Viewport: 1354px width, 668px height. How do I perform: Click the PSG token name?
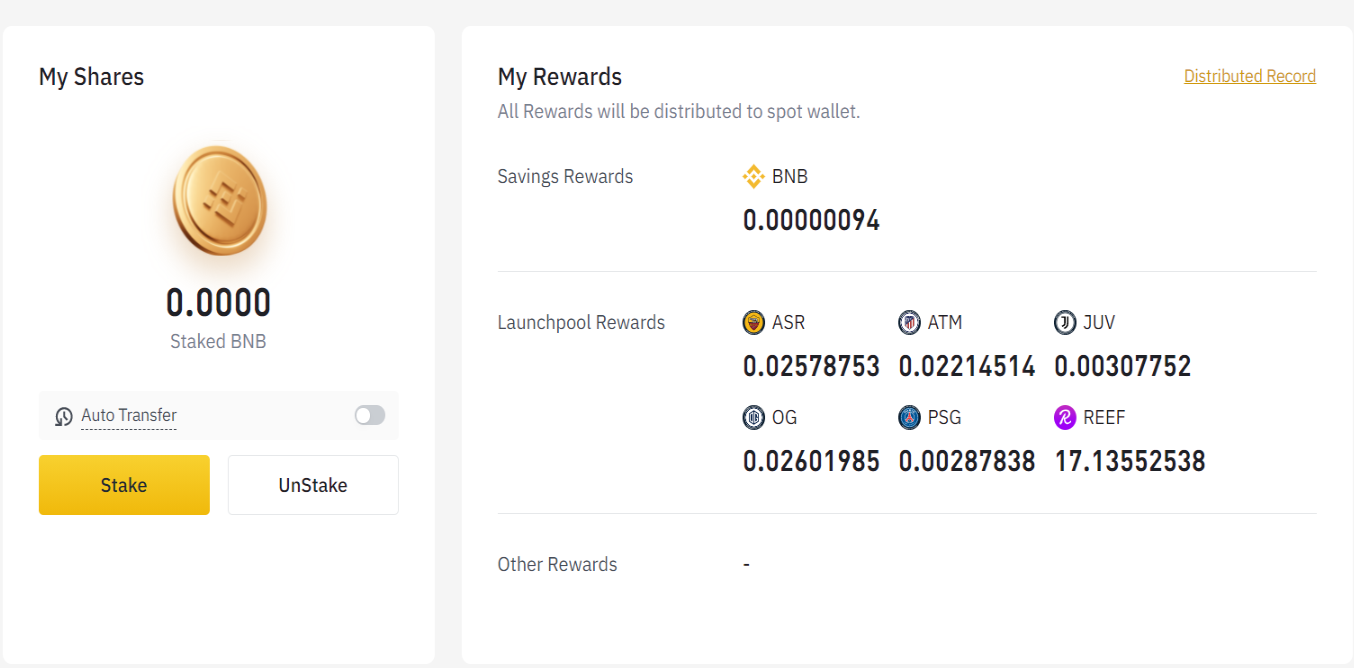[944, 417]
